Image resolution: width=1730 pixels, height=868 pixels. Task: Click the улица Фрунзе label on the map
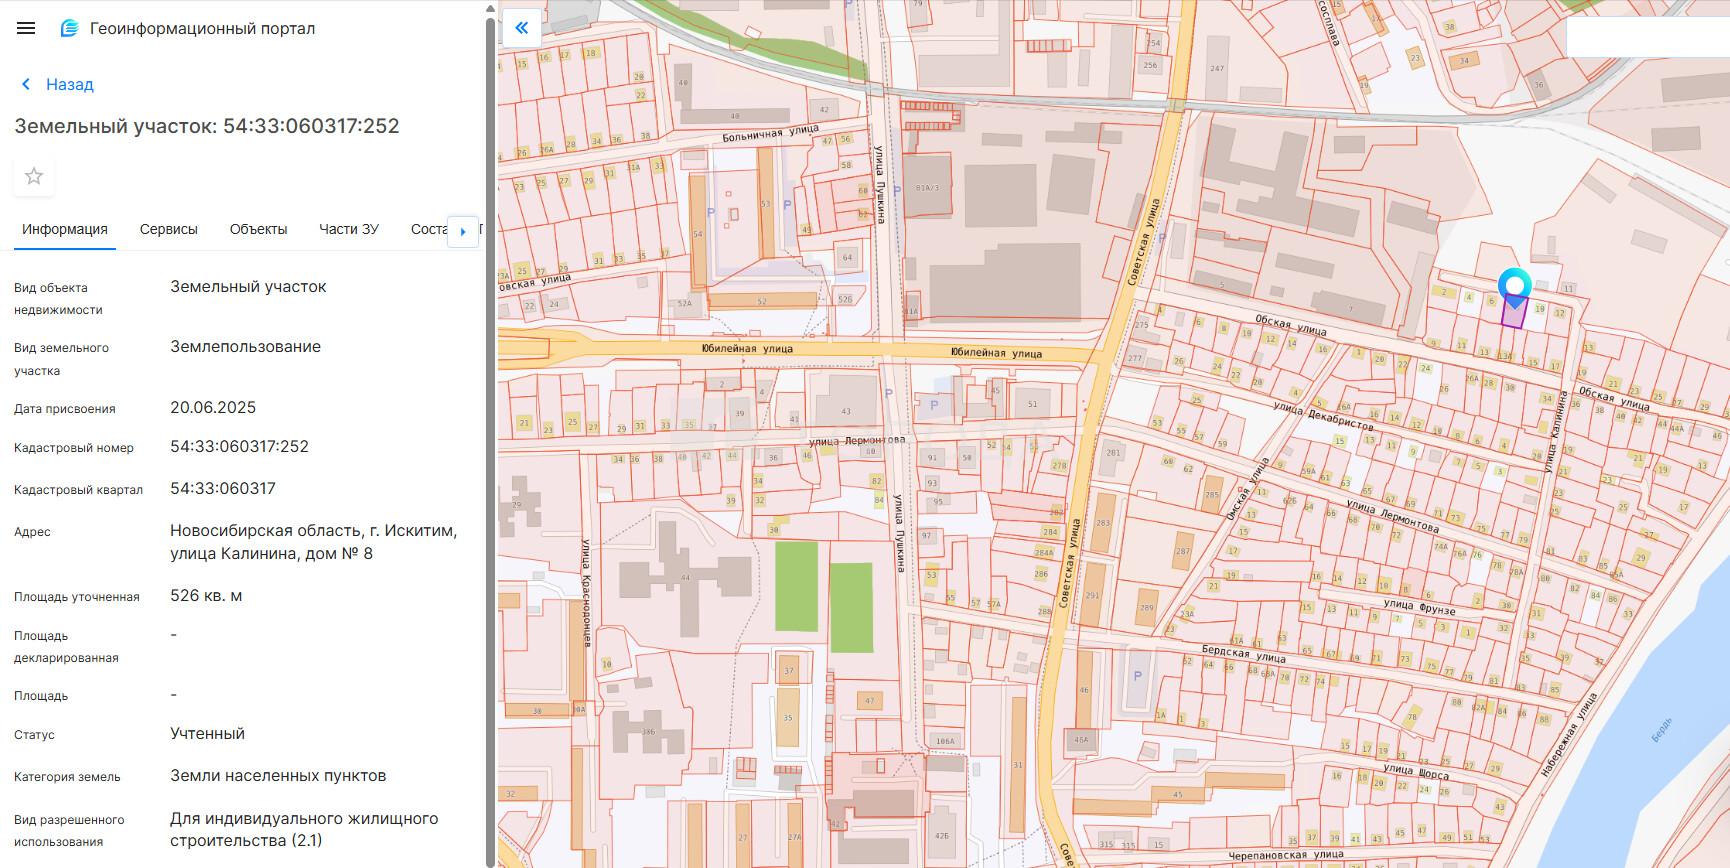tap(1419, 606)
